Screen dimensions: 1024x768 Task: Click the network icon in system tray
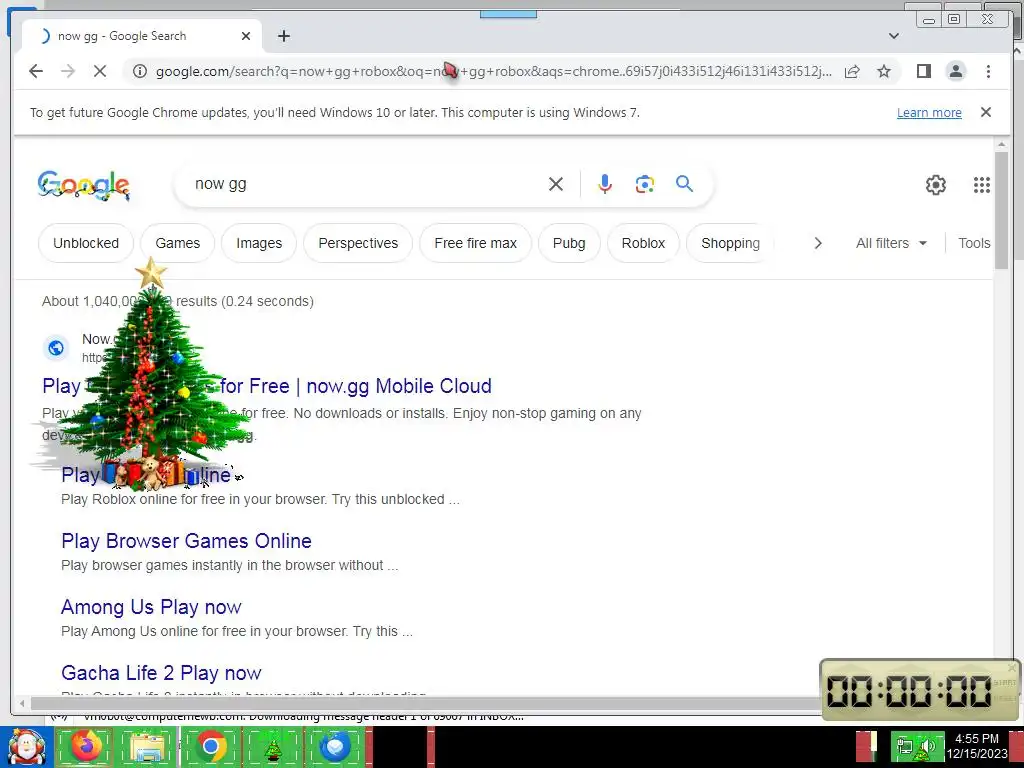tap(905, 746)
